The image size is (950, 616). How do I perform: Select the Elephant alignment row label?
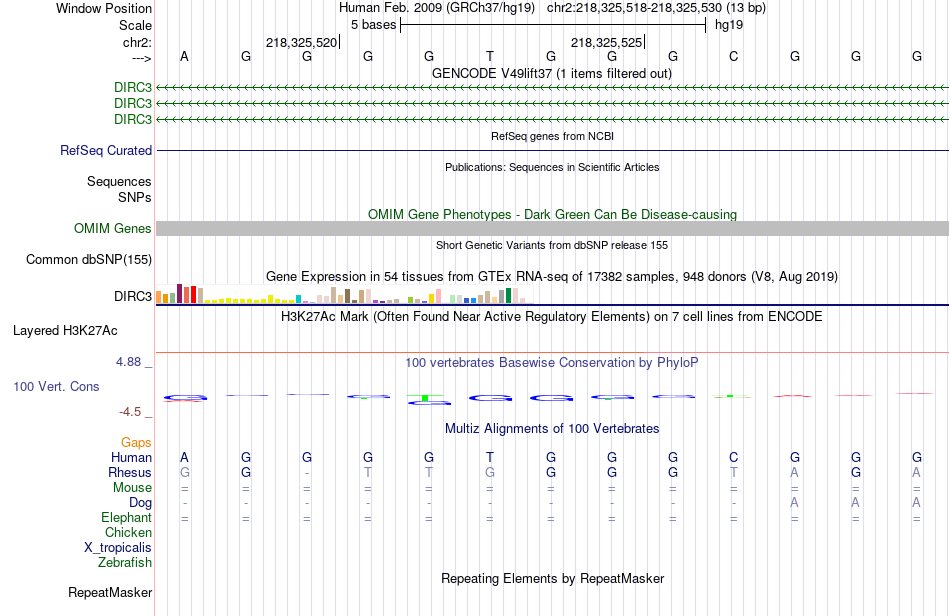[127, 518]
